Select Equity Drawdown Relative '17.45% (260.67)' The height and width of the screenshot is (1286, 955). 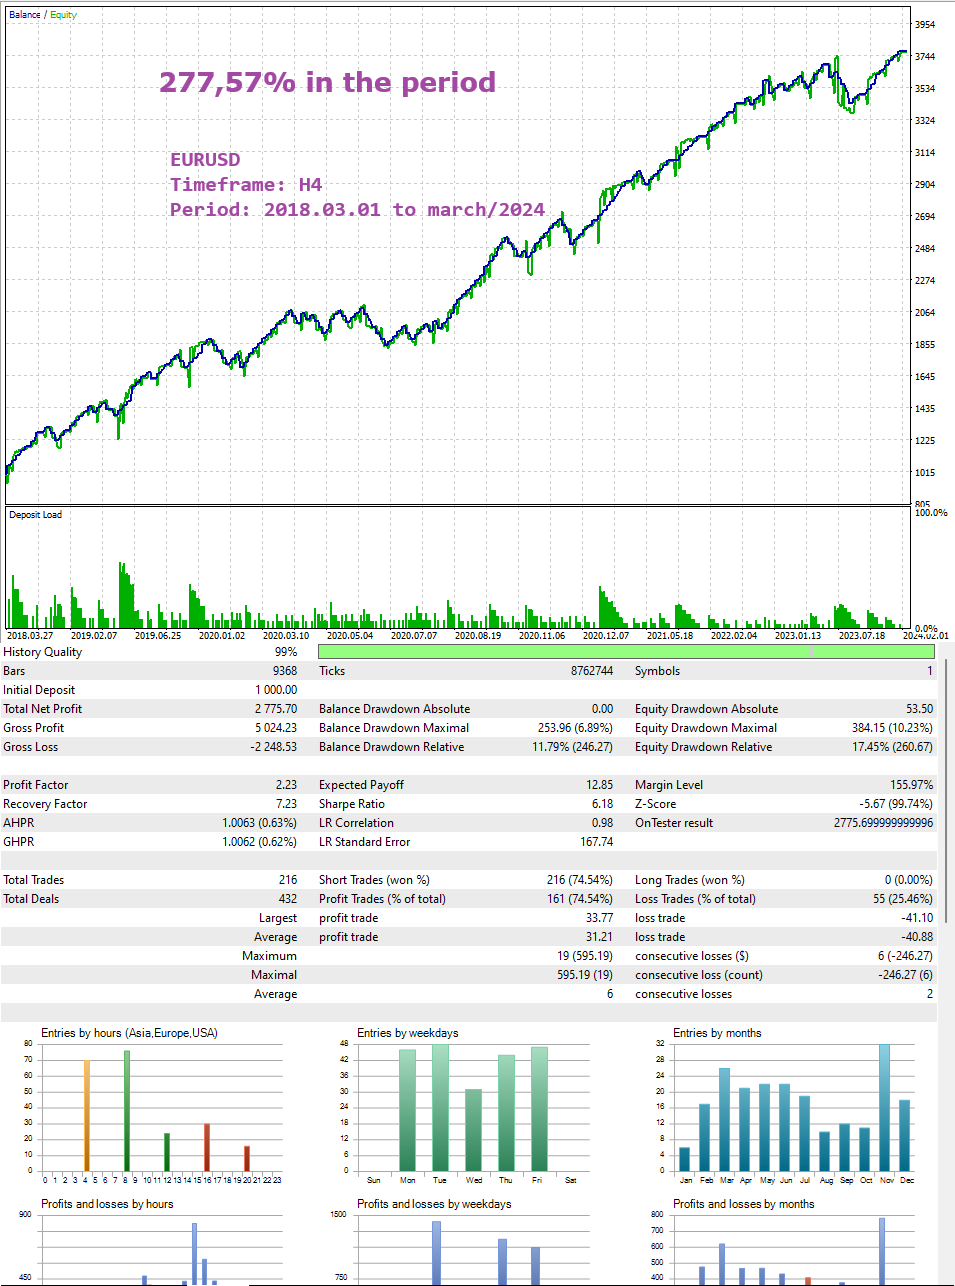tap(893, 747)
